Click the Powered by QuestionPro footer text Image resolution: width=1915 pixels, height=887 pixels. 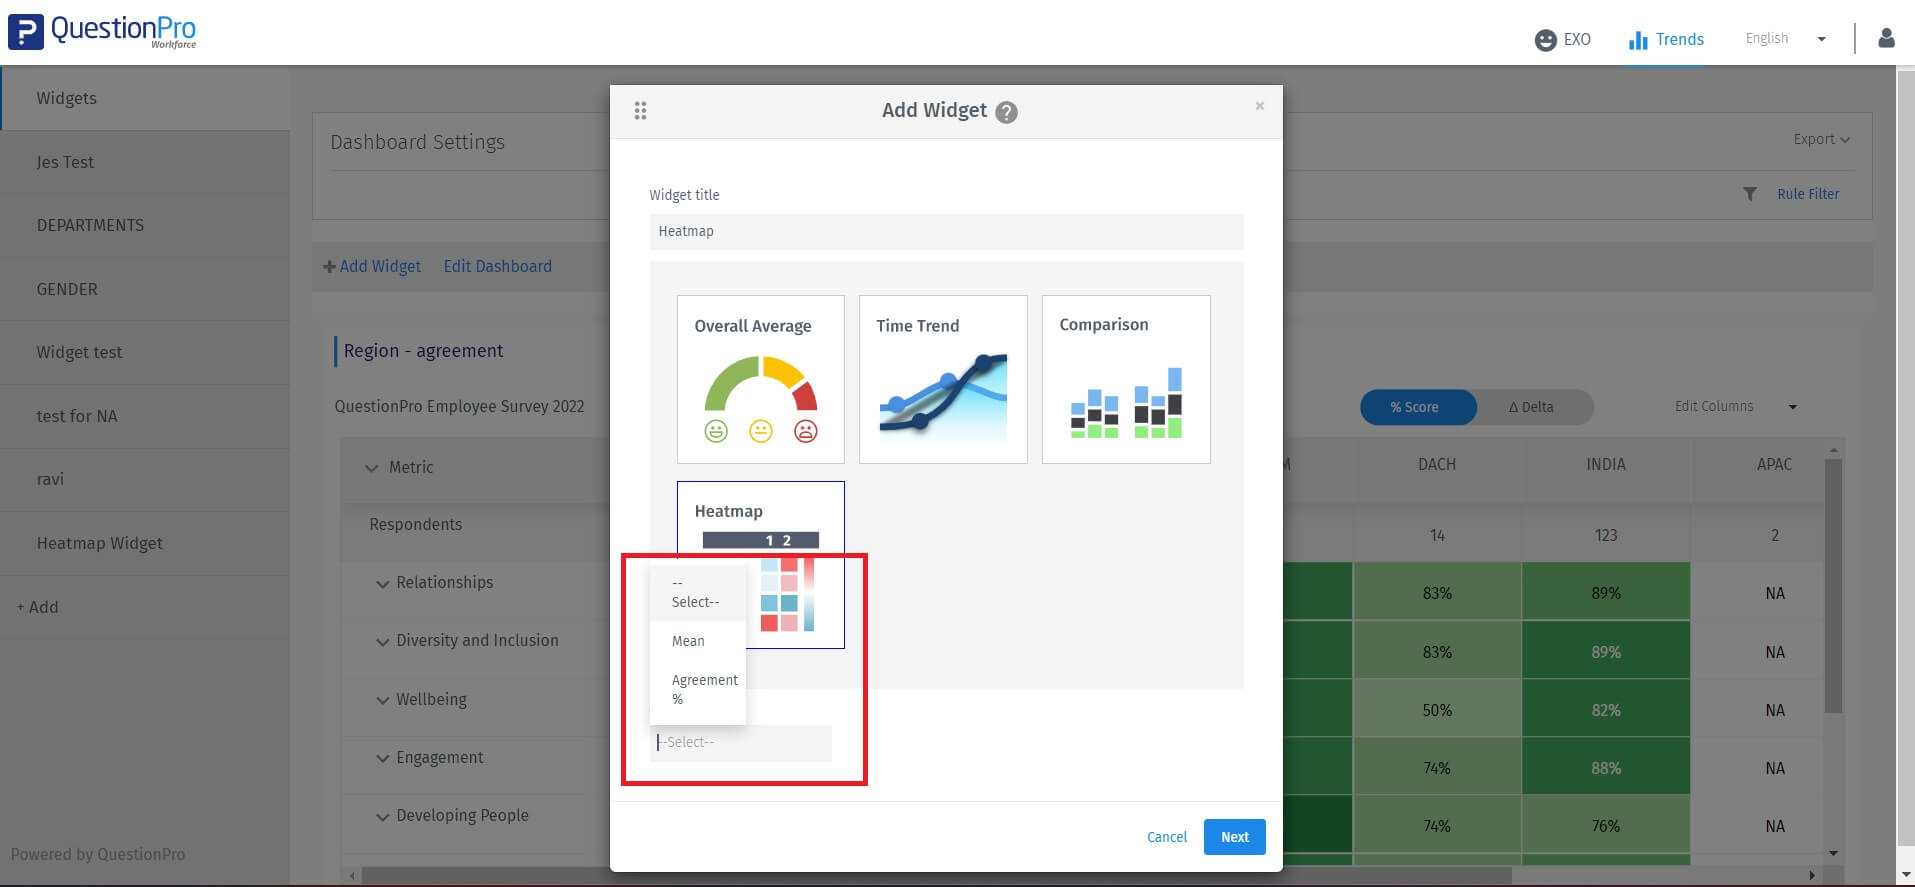(x=98, y=854)
